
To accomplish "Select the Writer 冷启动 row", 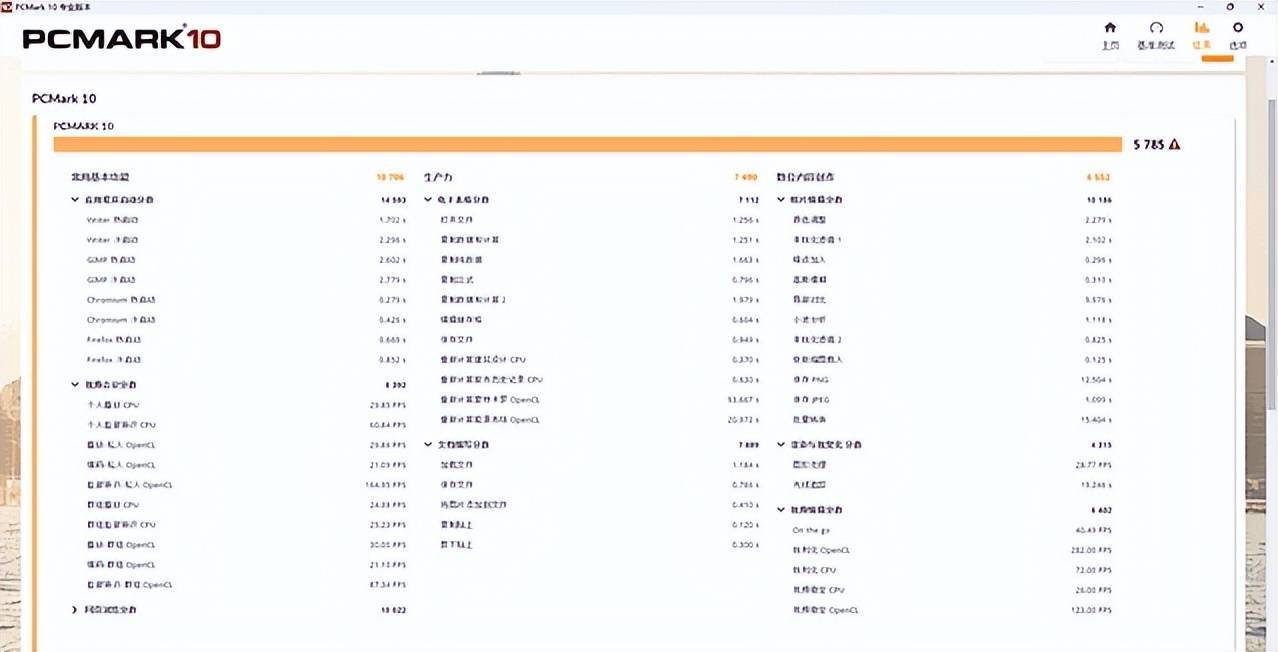I will point(247,240).
